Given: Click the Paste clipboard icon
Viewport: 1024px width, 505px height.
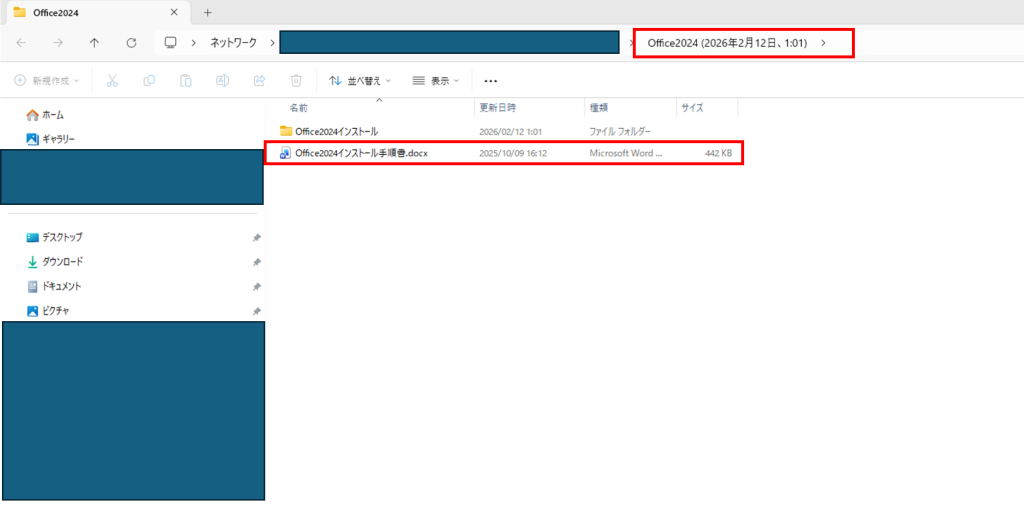Looking at the screenshot, I should 186,80.
